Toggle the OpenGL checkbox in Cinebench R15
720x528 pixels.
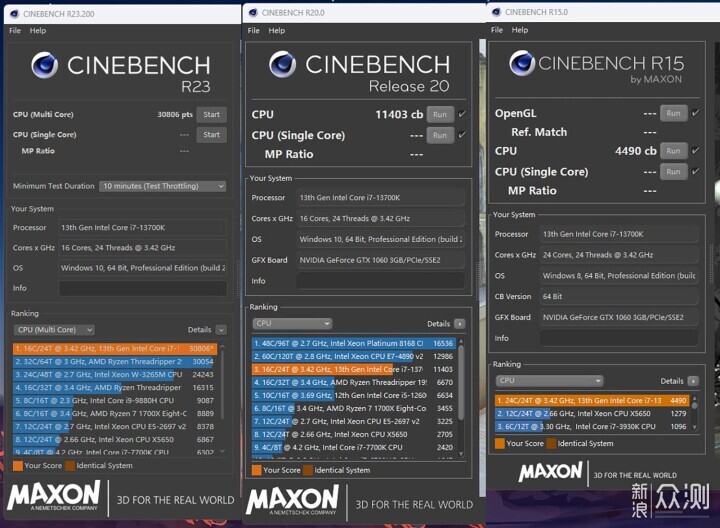(x=693, y=113)
